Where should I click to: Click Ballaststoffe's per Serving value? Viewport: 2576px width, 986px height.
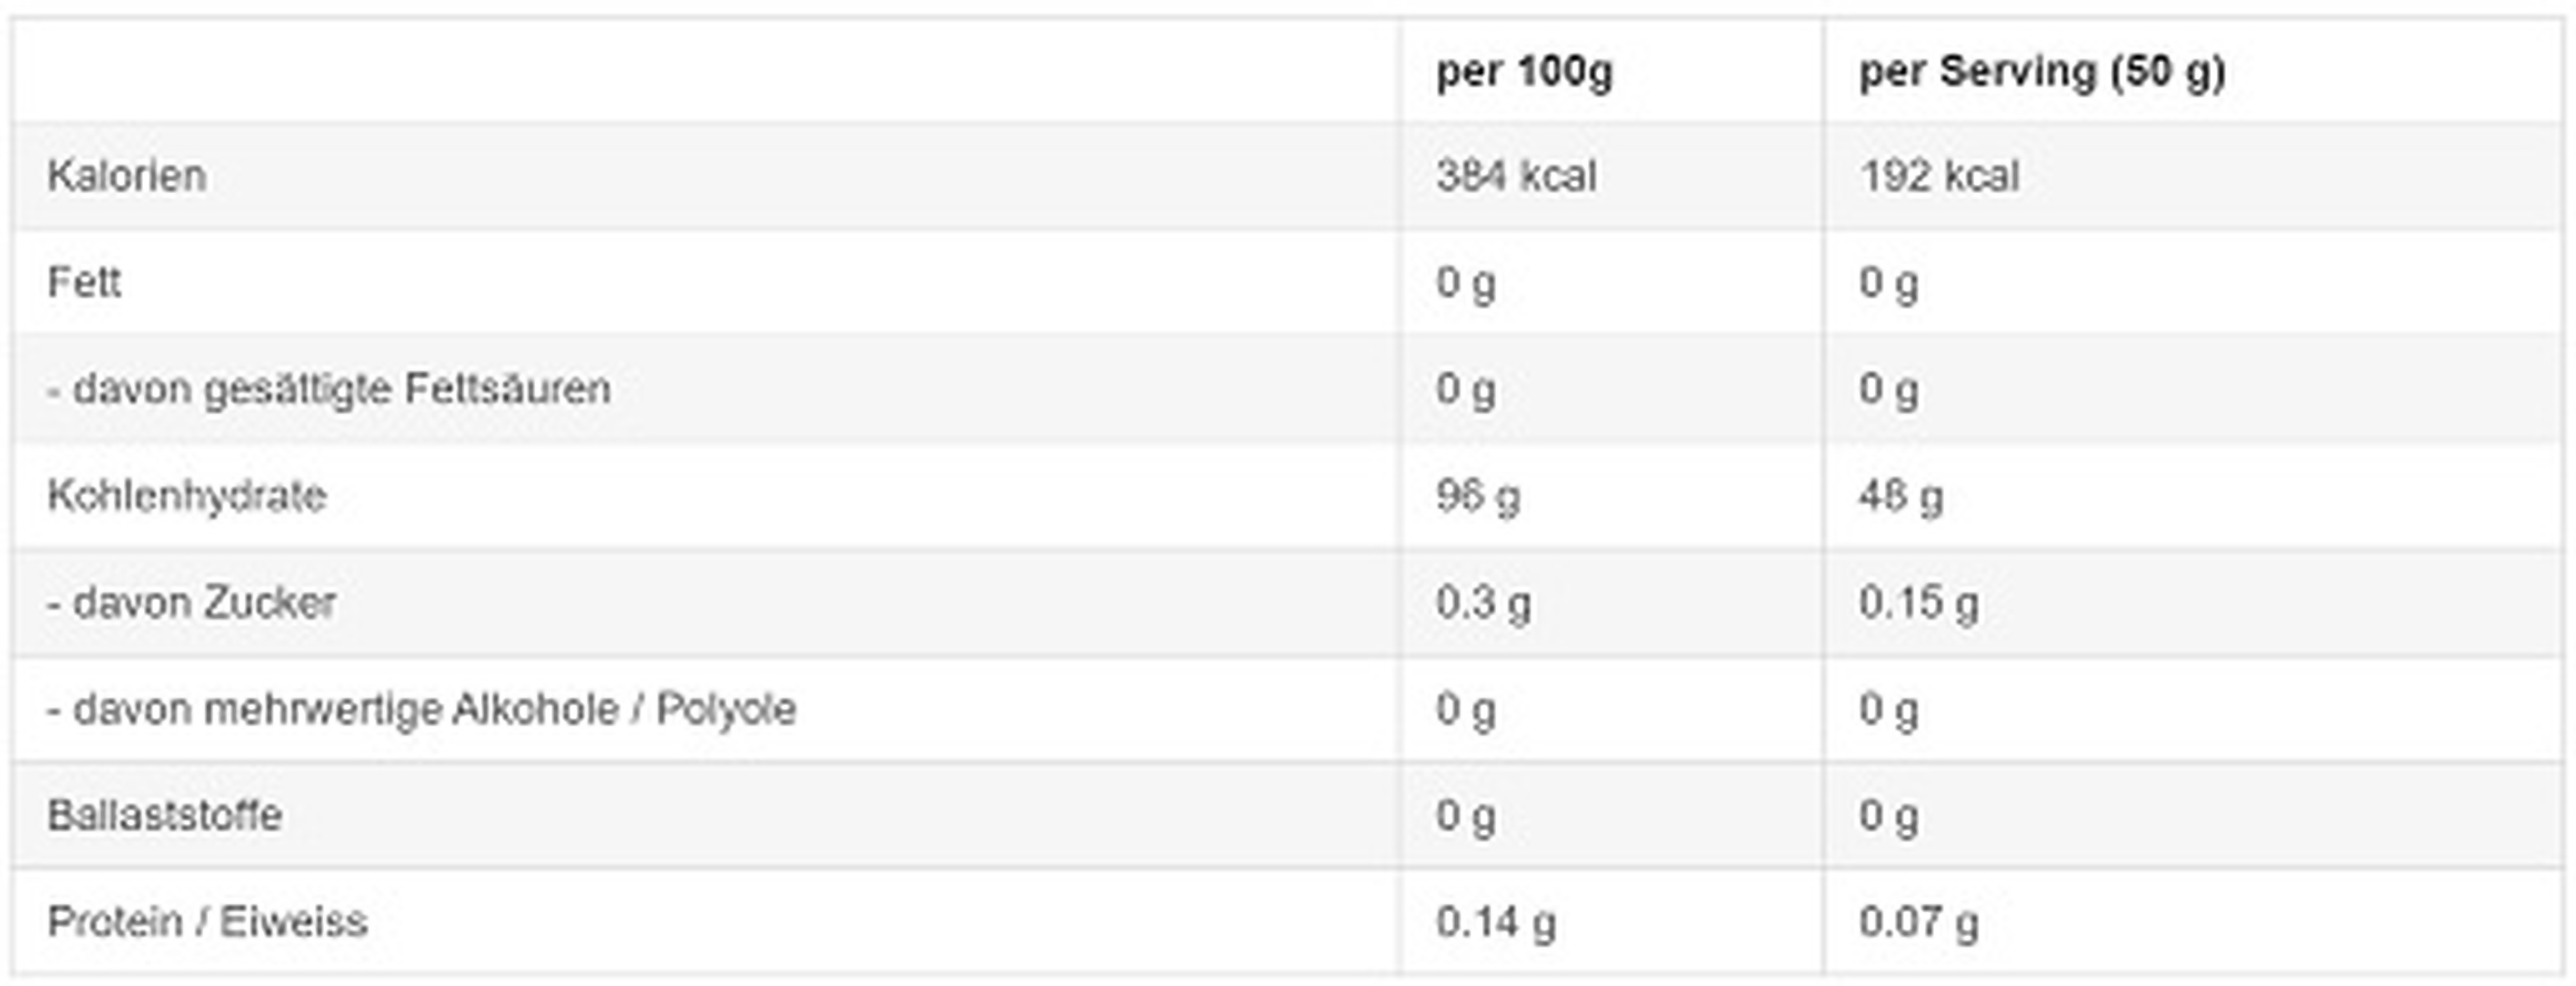tap(1888, 816)
